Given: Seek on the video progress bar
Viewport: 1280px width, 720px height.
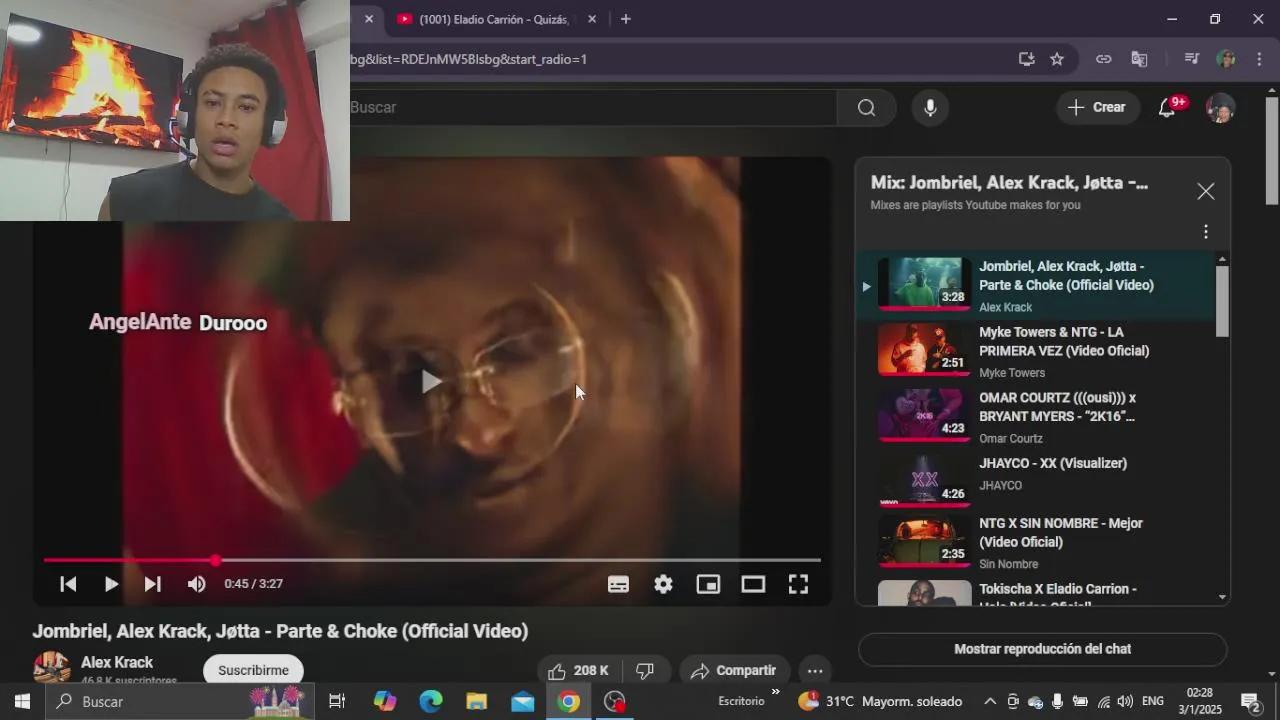Looking at the screenshot, I should (x=500, y=560).
